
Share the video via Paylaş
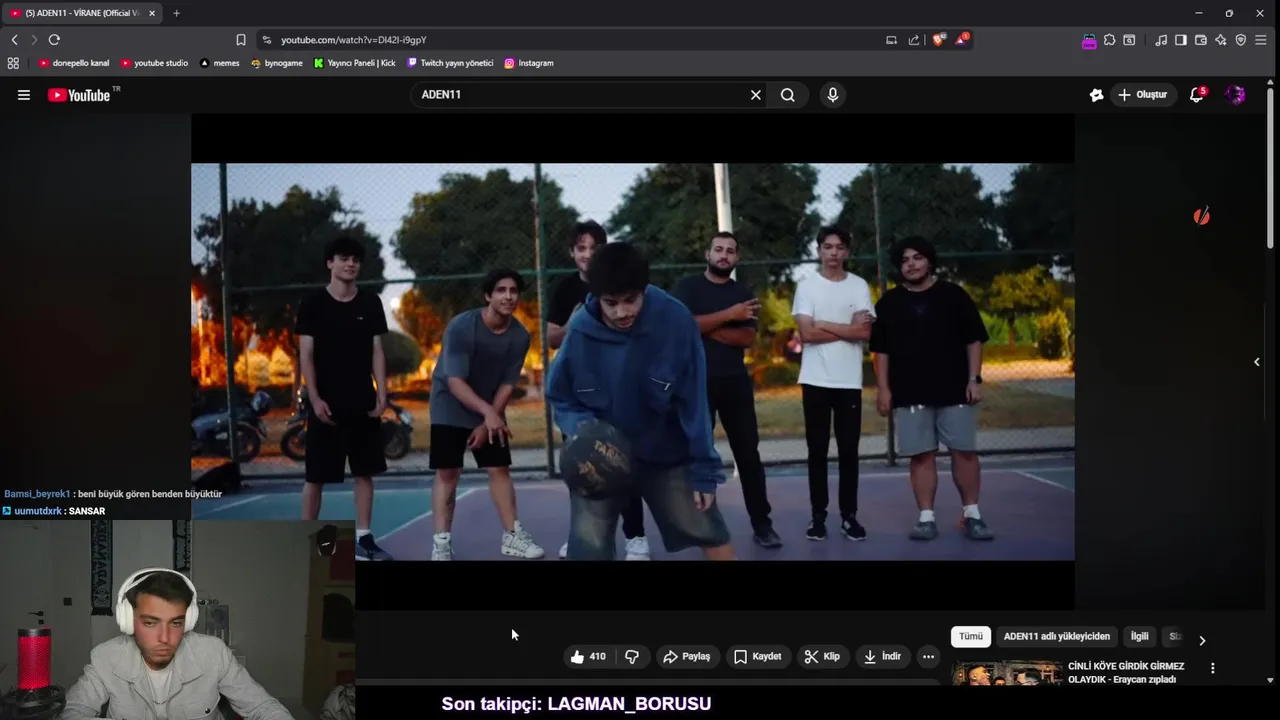pos(687,657)
